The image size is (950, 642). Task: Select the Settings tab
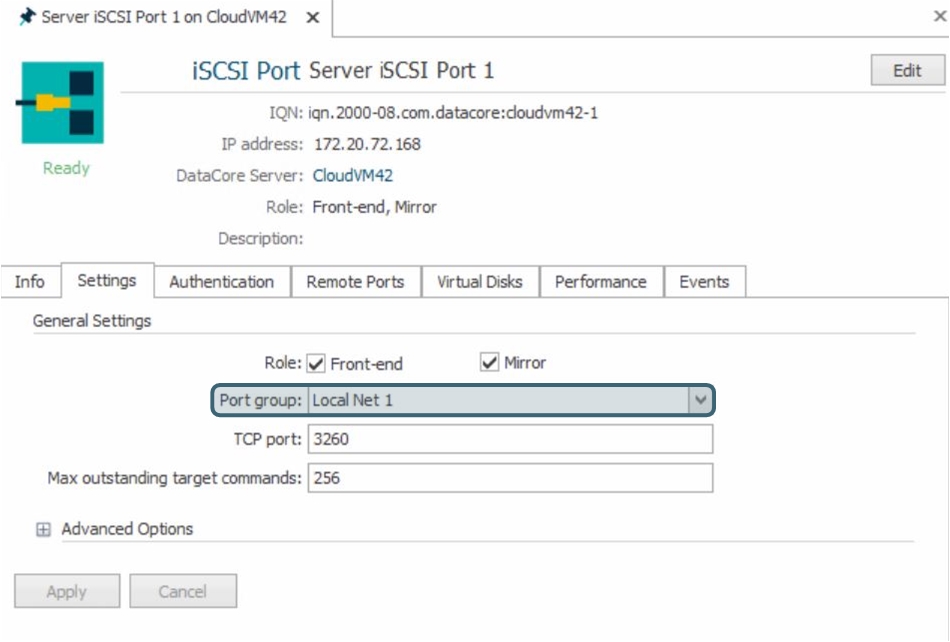[x=107, y=281]
